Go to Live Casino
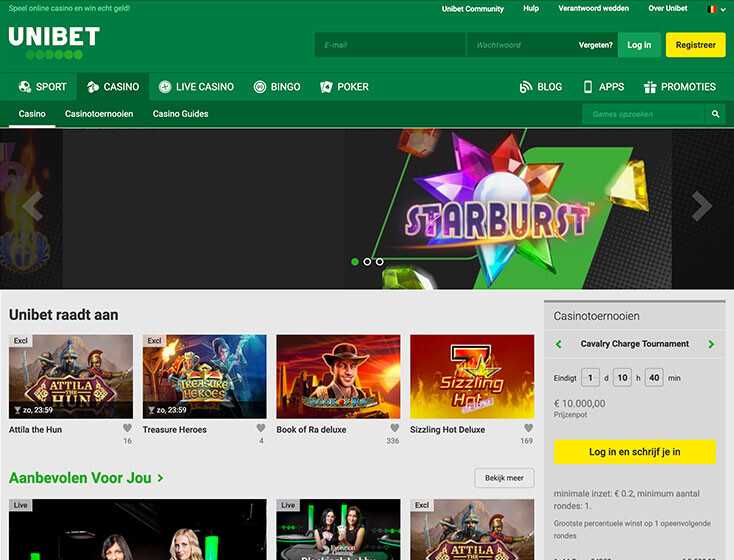This screenshot has height=560, width=734. point(196,87)
